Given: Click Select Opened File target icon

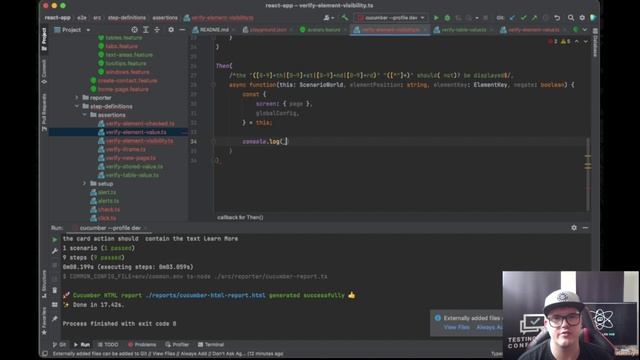Looking at the screenshot, I should (x=134, y=30).
